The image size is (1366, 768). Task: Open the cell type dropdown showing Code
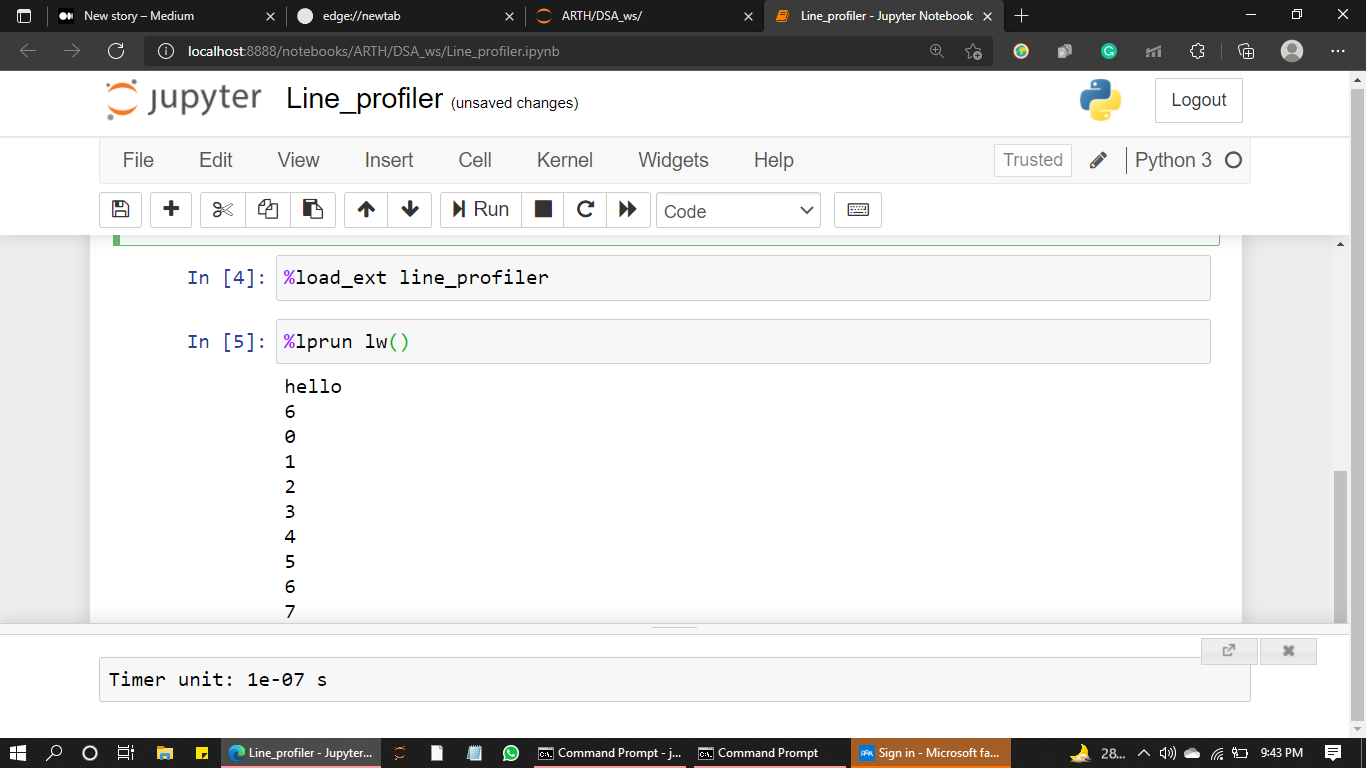[738, 210]
